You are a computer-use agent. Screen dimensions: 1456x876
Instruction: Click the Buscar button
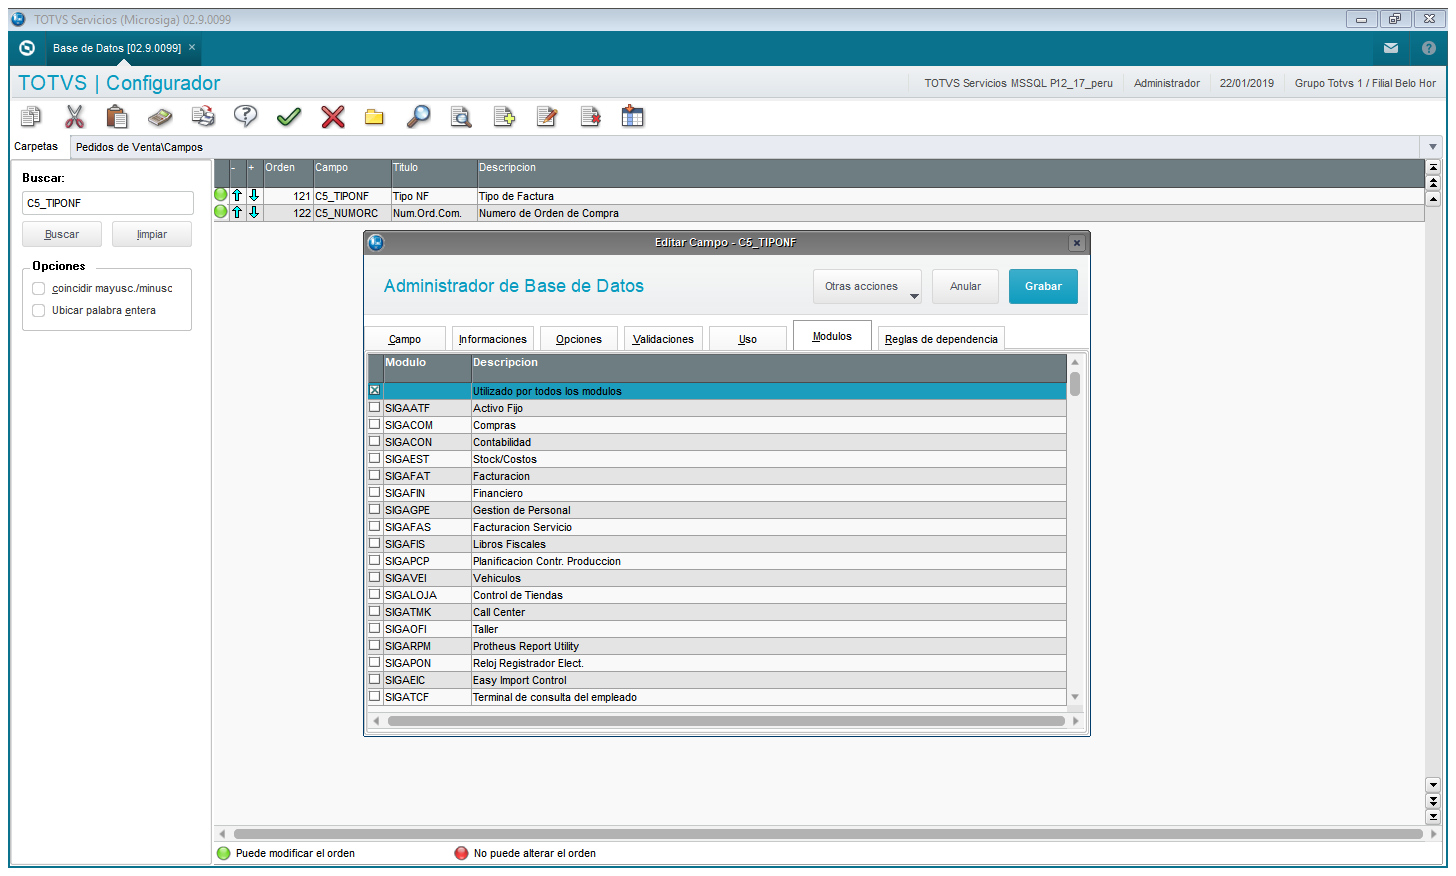(x=62, y=234)
